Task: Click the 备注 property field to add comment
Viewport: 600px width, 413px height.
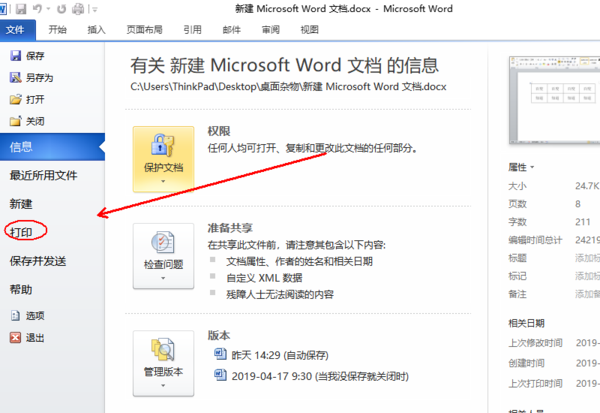Action: pos(587,294)
